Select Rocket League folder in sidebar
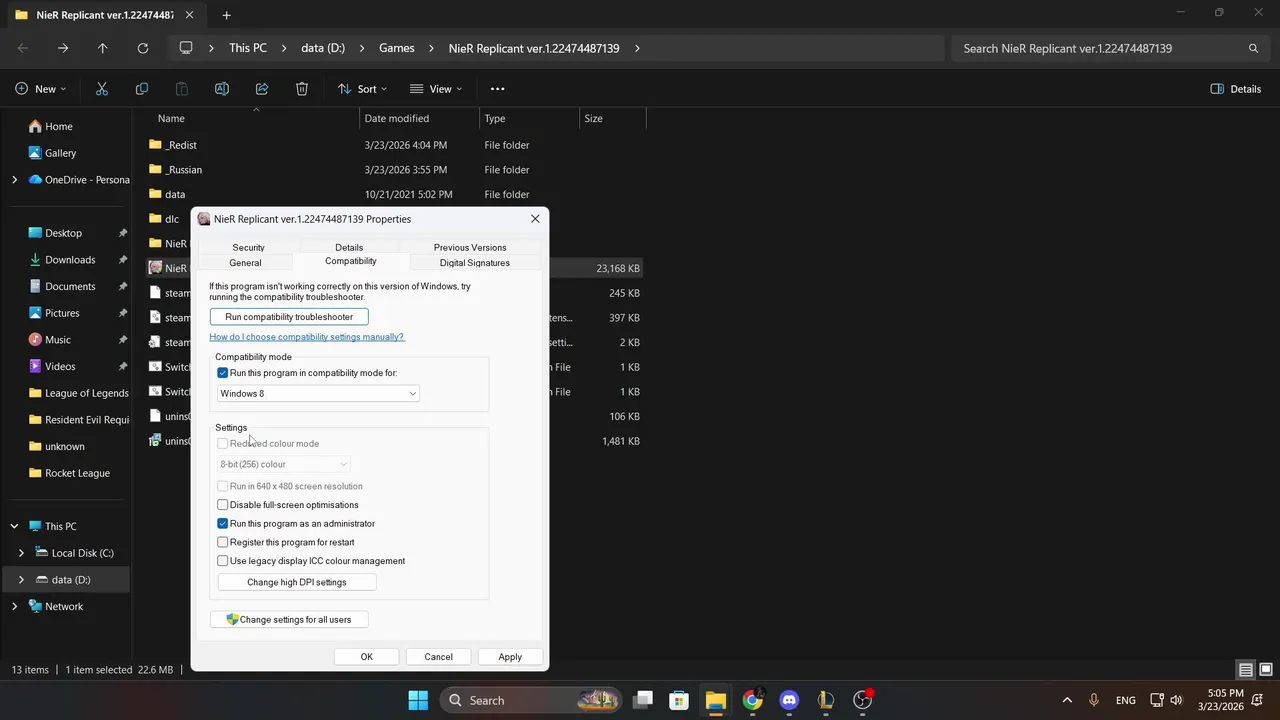Image resolution: width=1280 pixels, height=720 pixels. point(77,473)
